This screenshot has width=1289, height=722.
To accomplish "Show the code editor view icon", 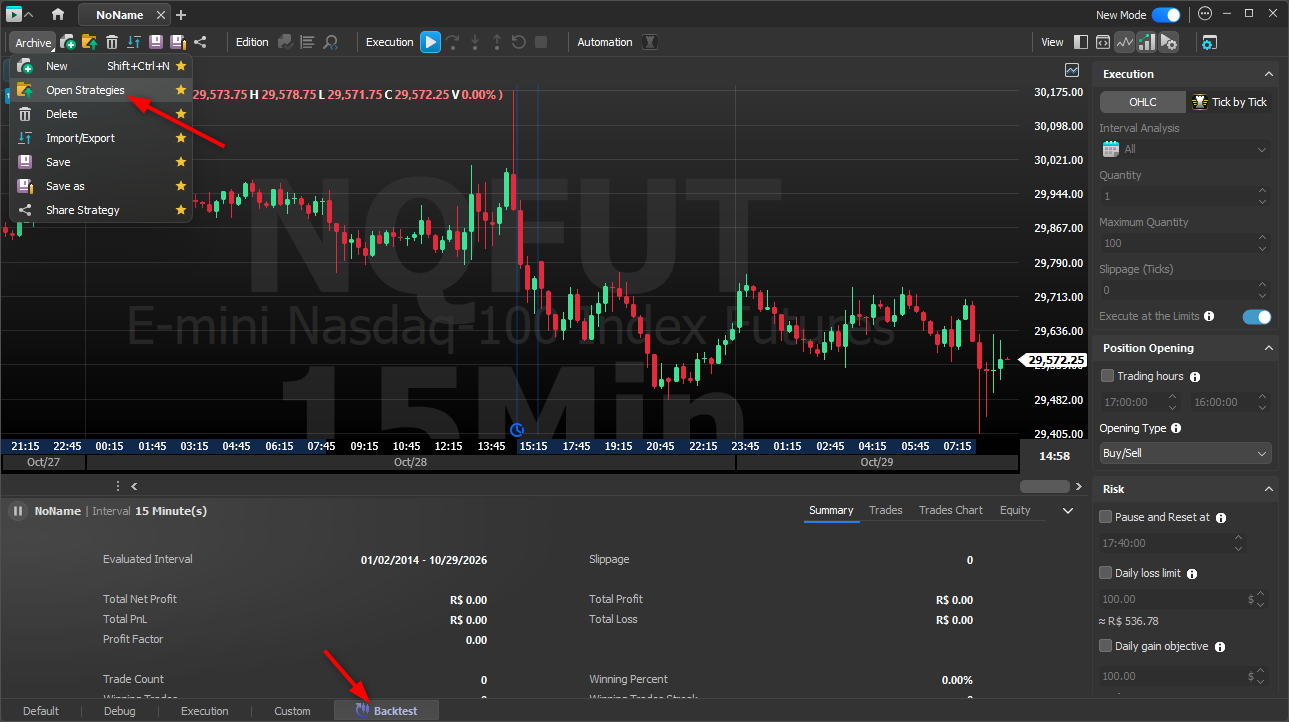I will (1103, 42).
